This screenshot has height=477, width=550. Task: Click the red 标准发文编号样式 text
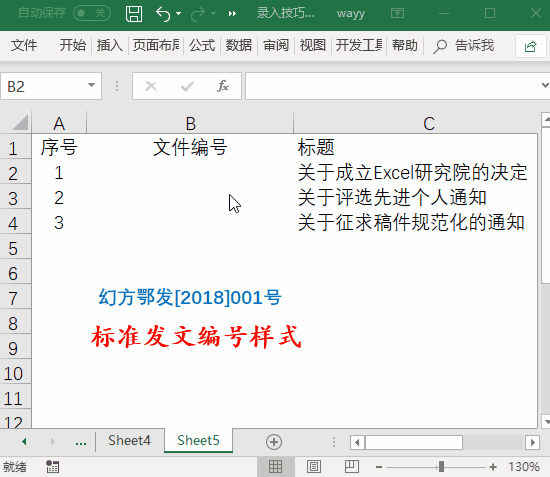[x=196, y=337]
